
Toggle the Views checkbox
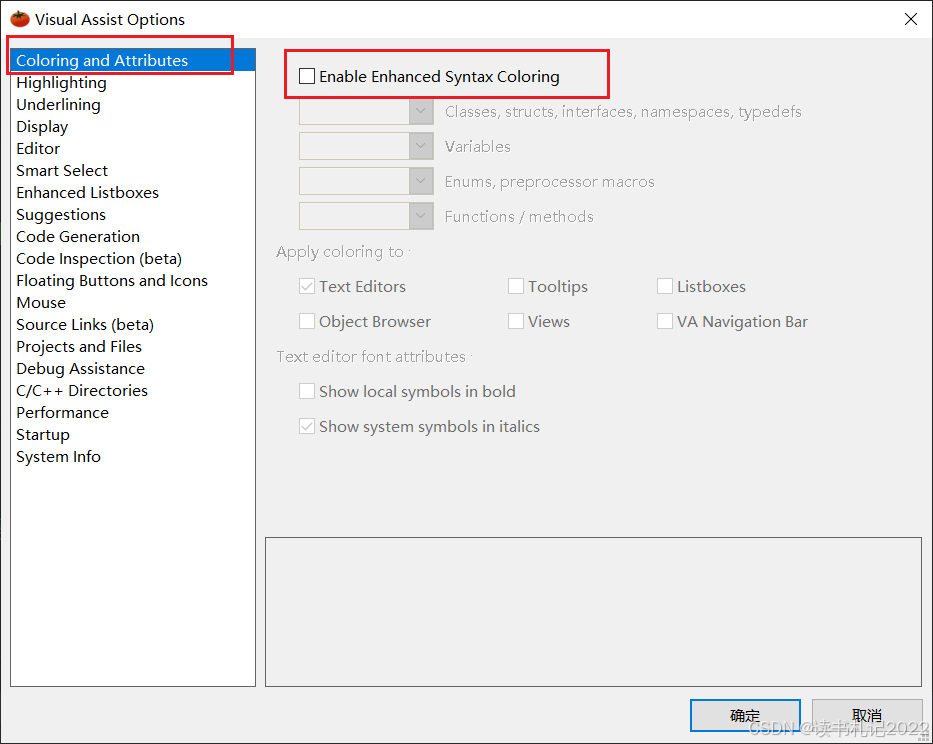[x=515, y=321]
